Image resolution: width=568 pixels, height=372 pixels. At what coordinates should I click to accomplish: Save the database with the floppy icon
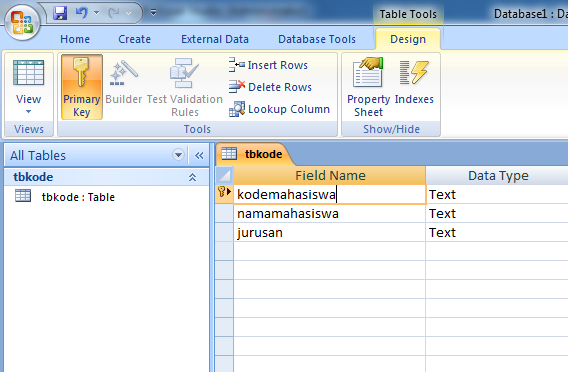point(60,13)
